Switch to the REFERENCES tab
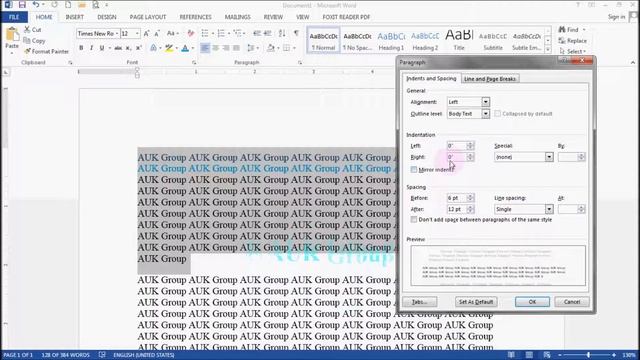Screen dimensions: 640x360 pyautogui.click(x=196, y=17)
